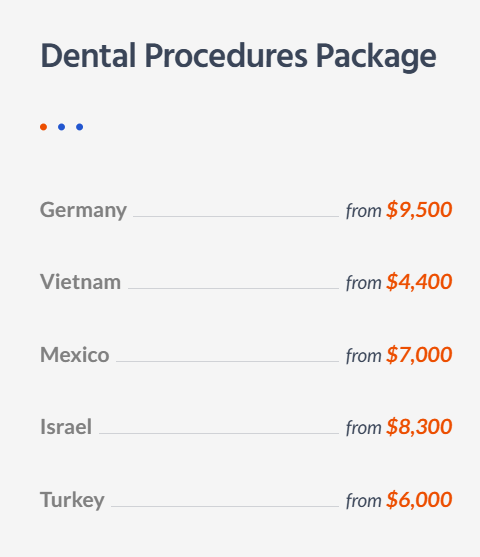This screenshot has height=557, width=480.
Task: Click the divider line in Turkey row
Action: pyautogui.click(x=225, y=506)
